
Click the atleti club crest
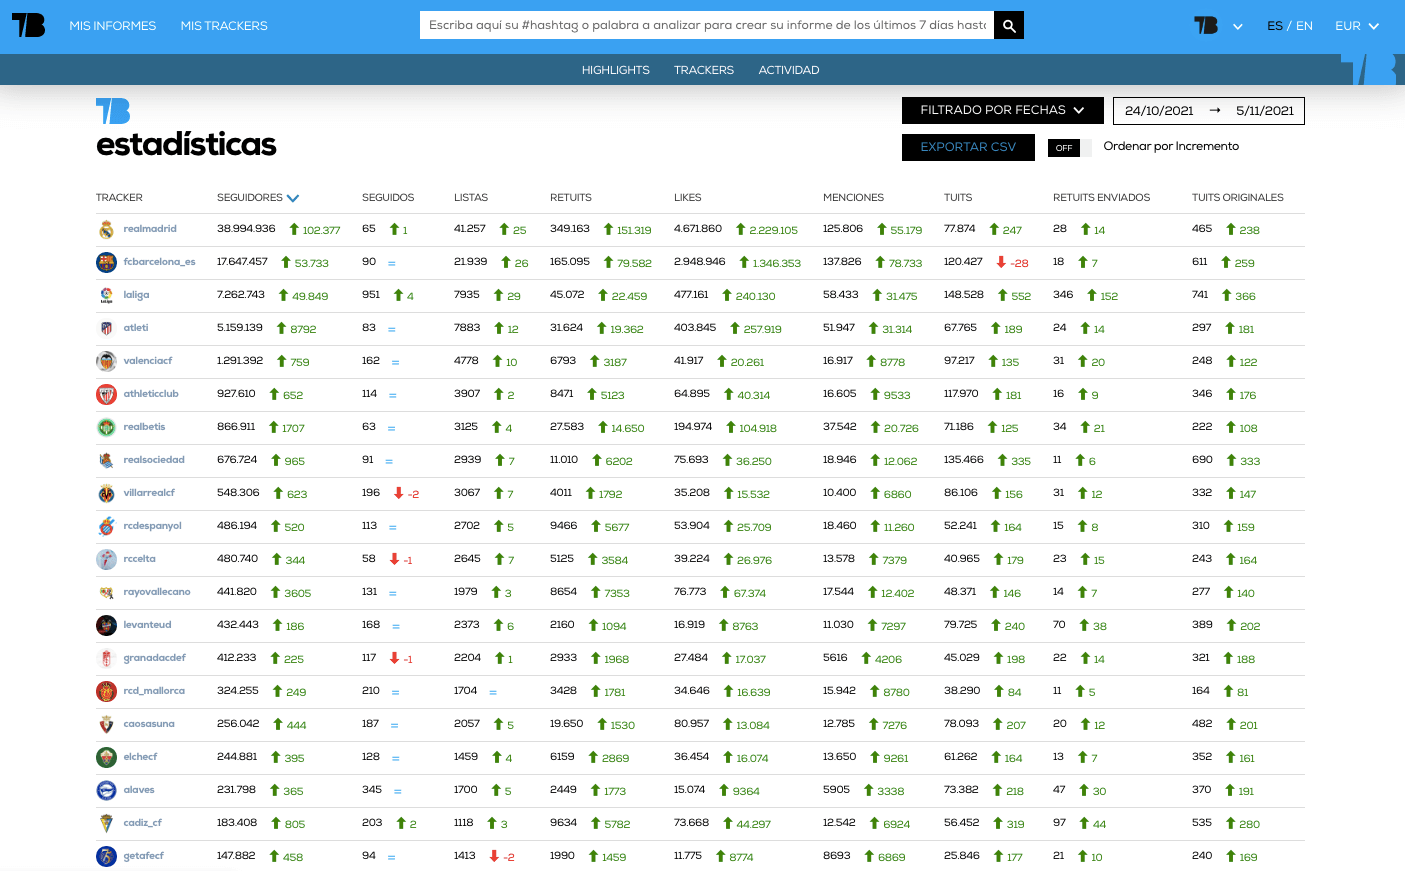106,328
